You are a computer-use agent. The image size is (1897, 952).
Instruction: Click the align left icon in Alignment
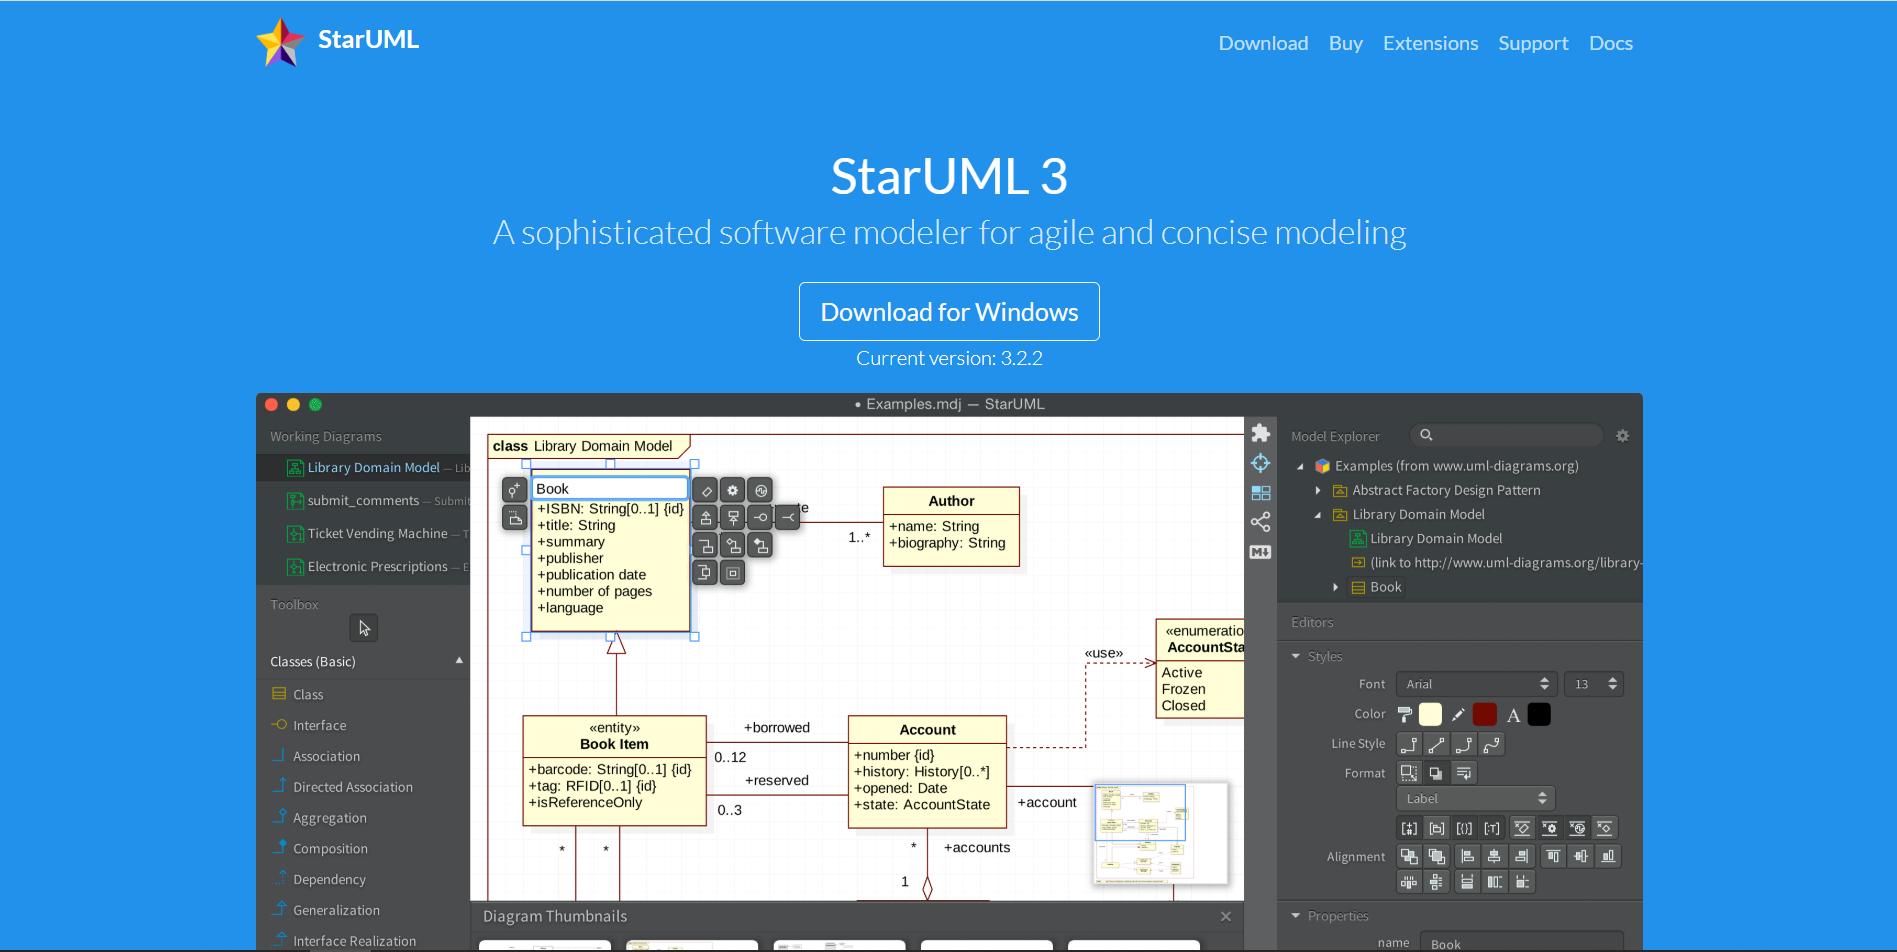point(1466,856)
